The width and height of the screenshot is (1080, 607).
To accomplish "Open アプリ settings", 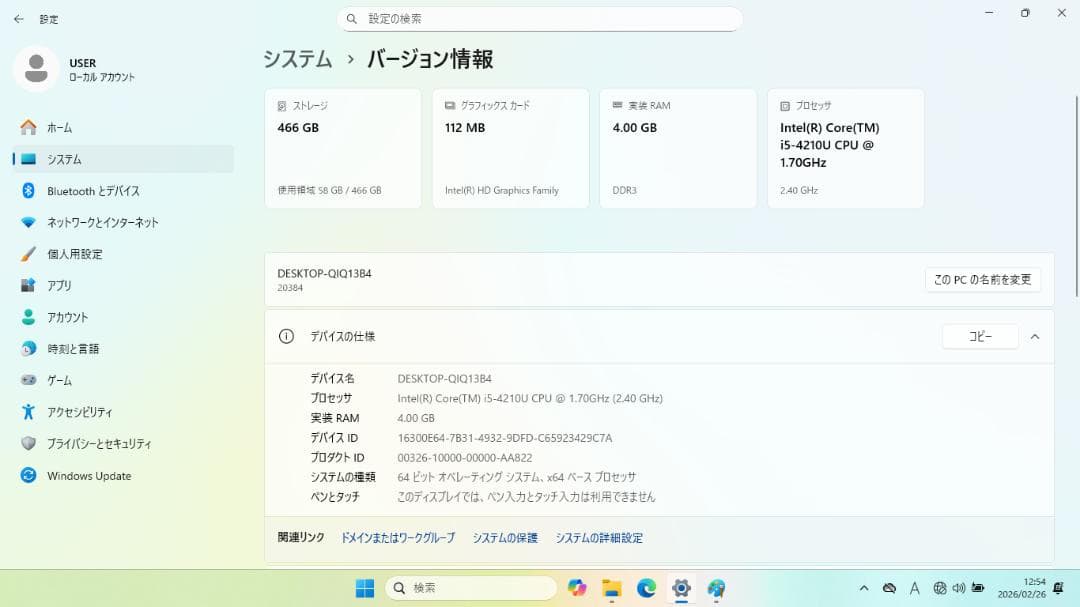I will tap(123, 285).
